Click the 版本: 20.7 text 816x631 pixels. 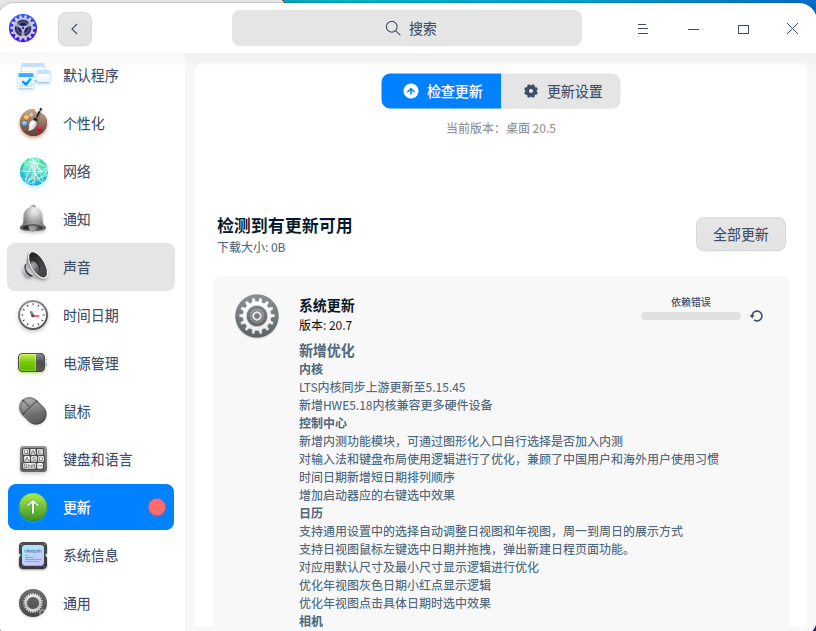325,326
